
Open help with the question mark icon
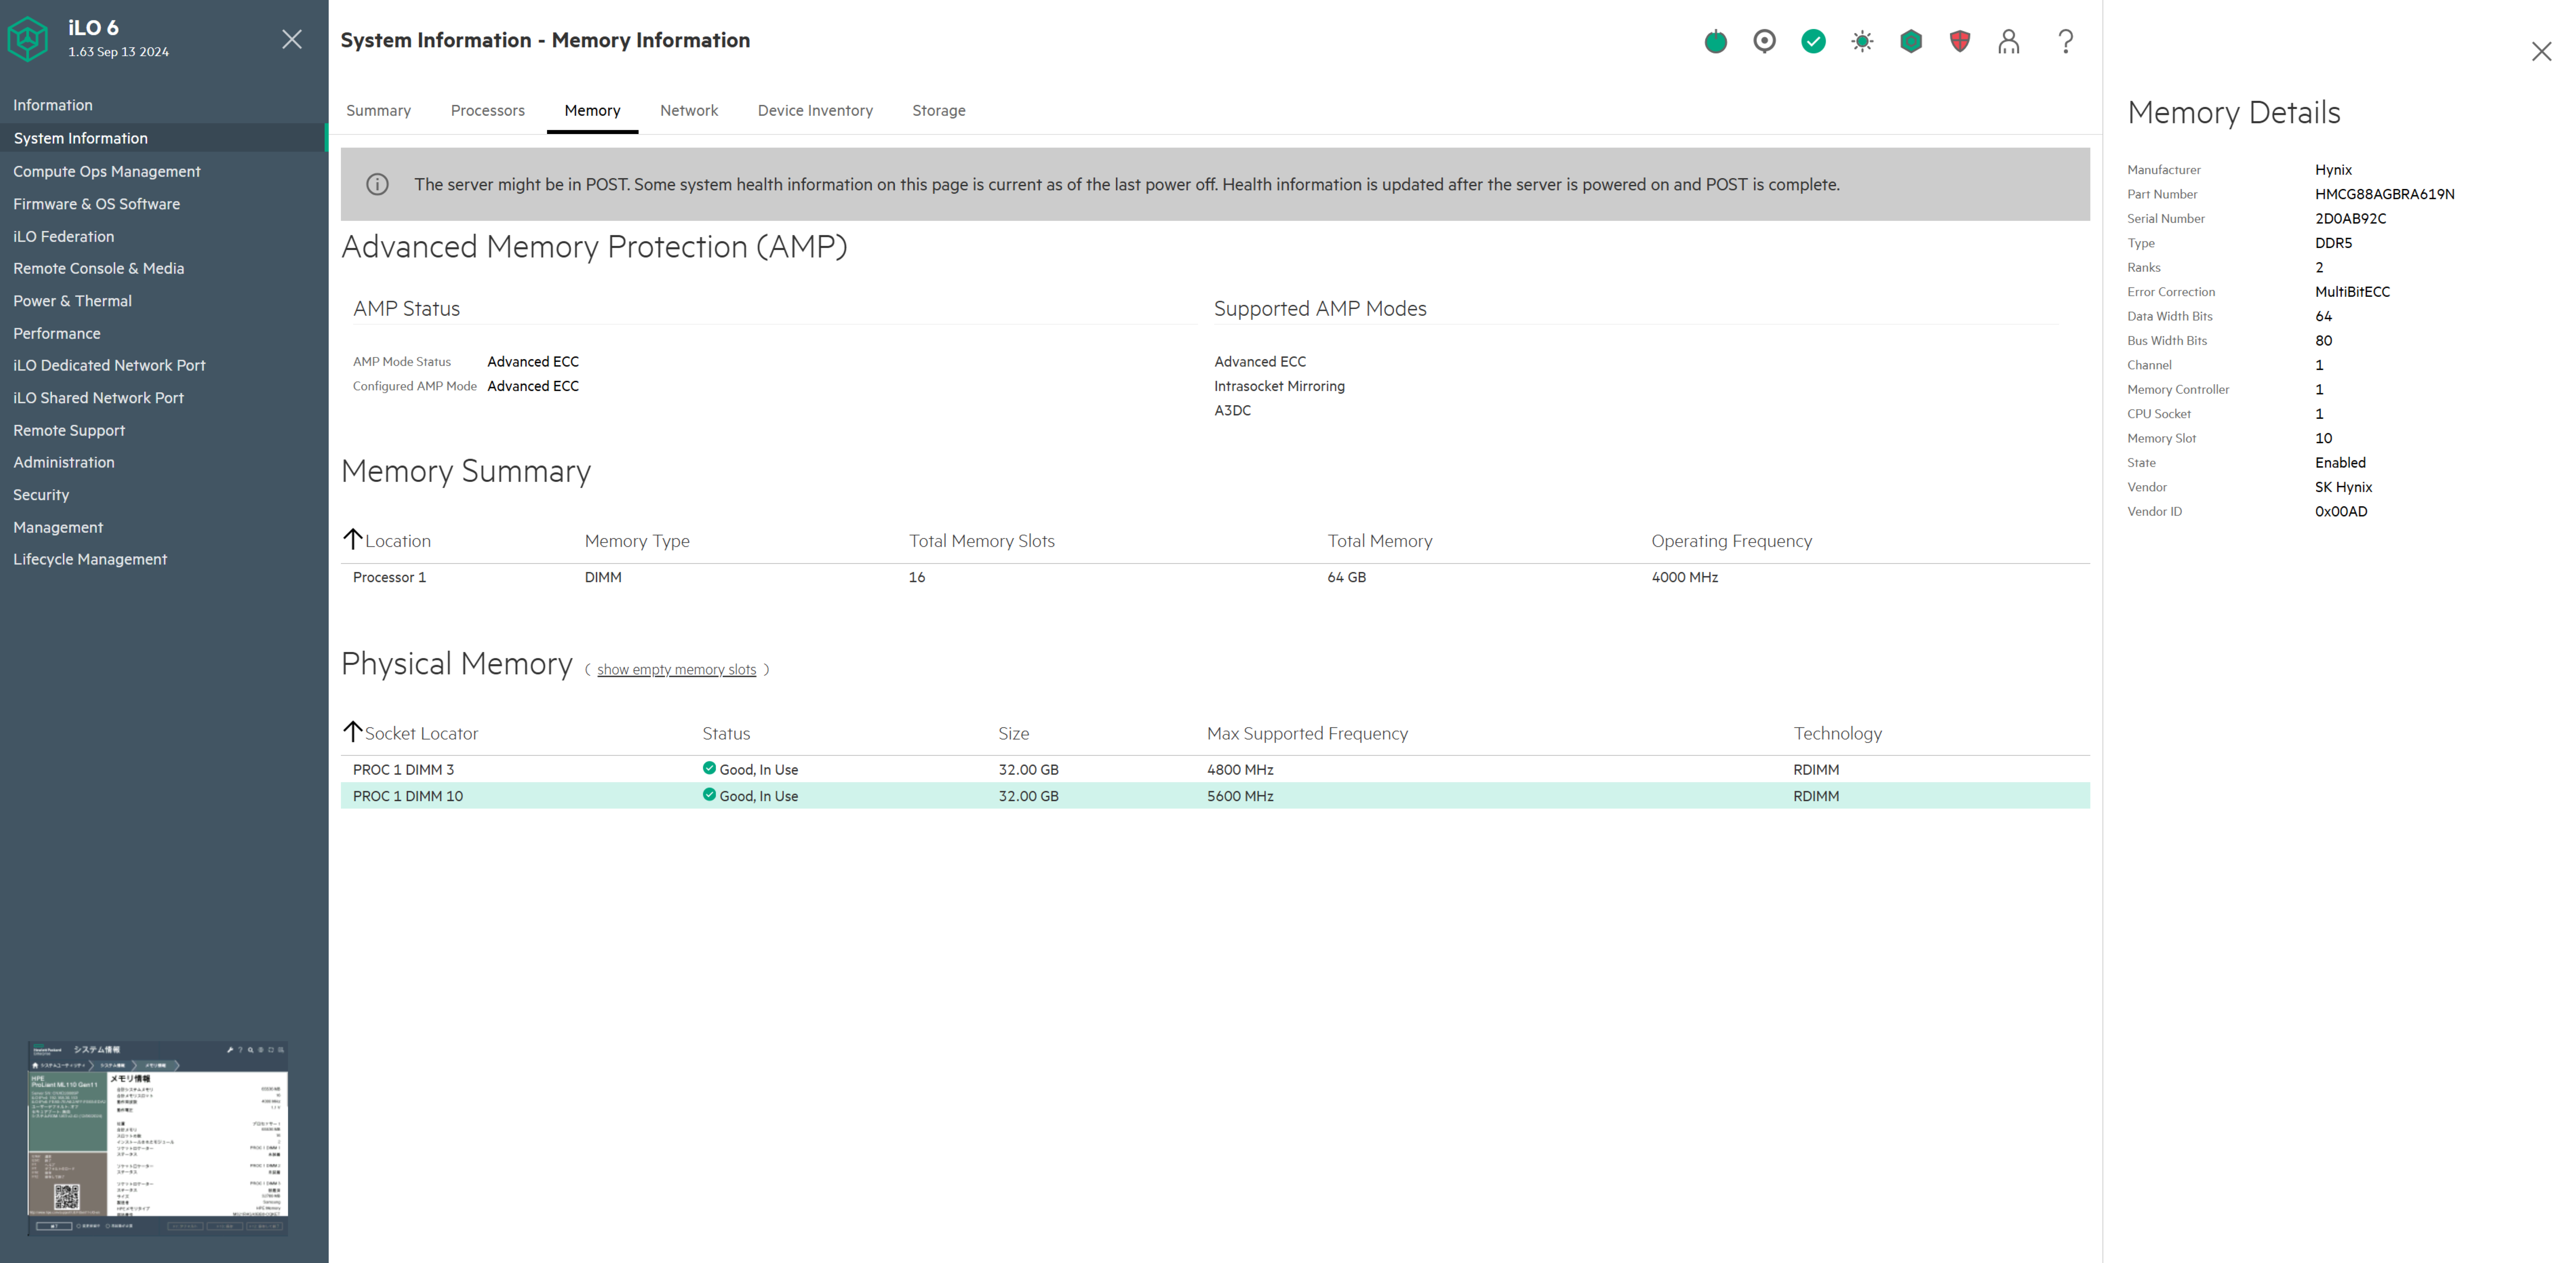2066,41
